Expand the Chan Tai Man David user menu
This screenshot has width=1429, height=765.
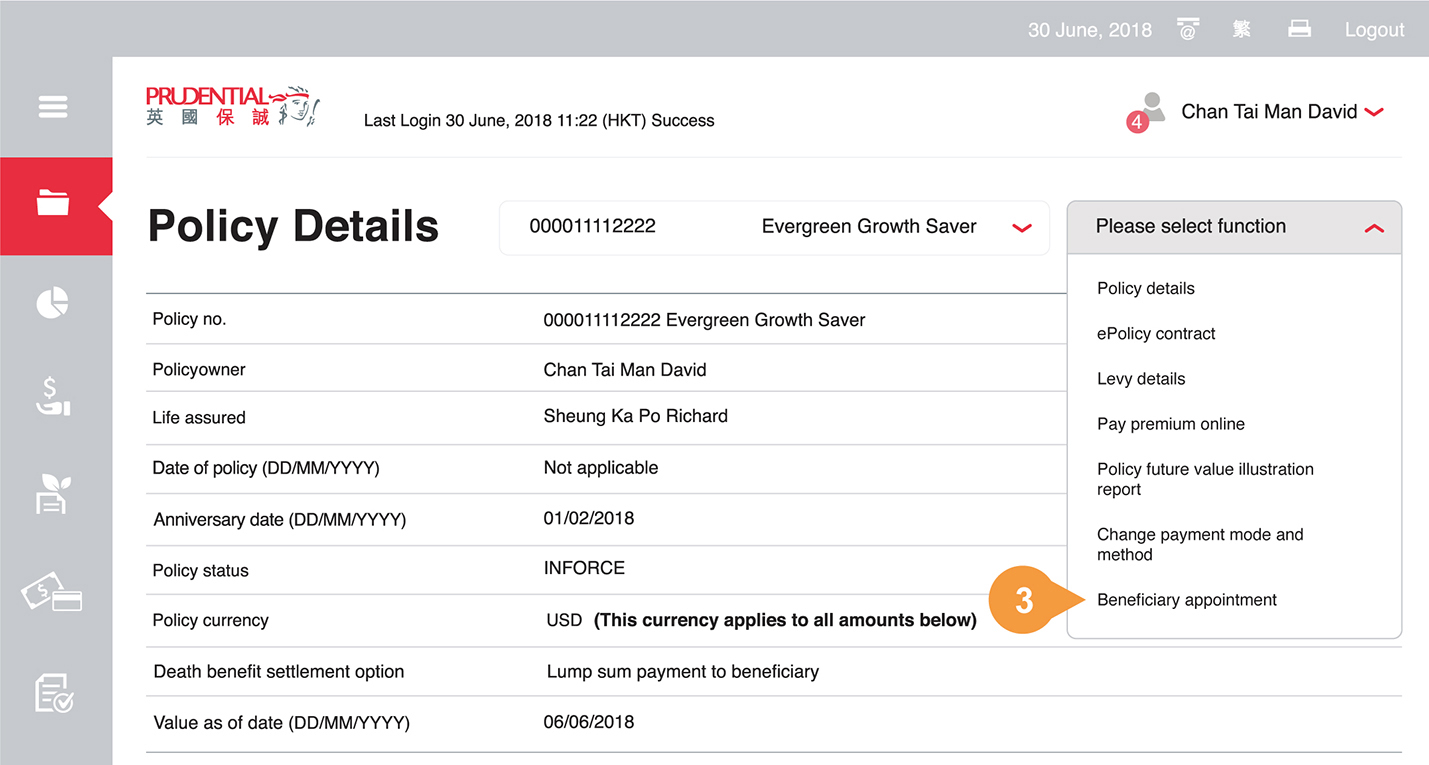[x=1282, y=112]
